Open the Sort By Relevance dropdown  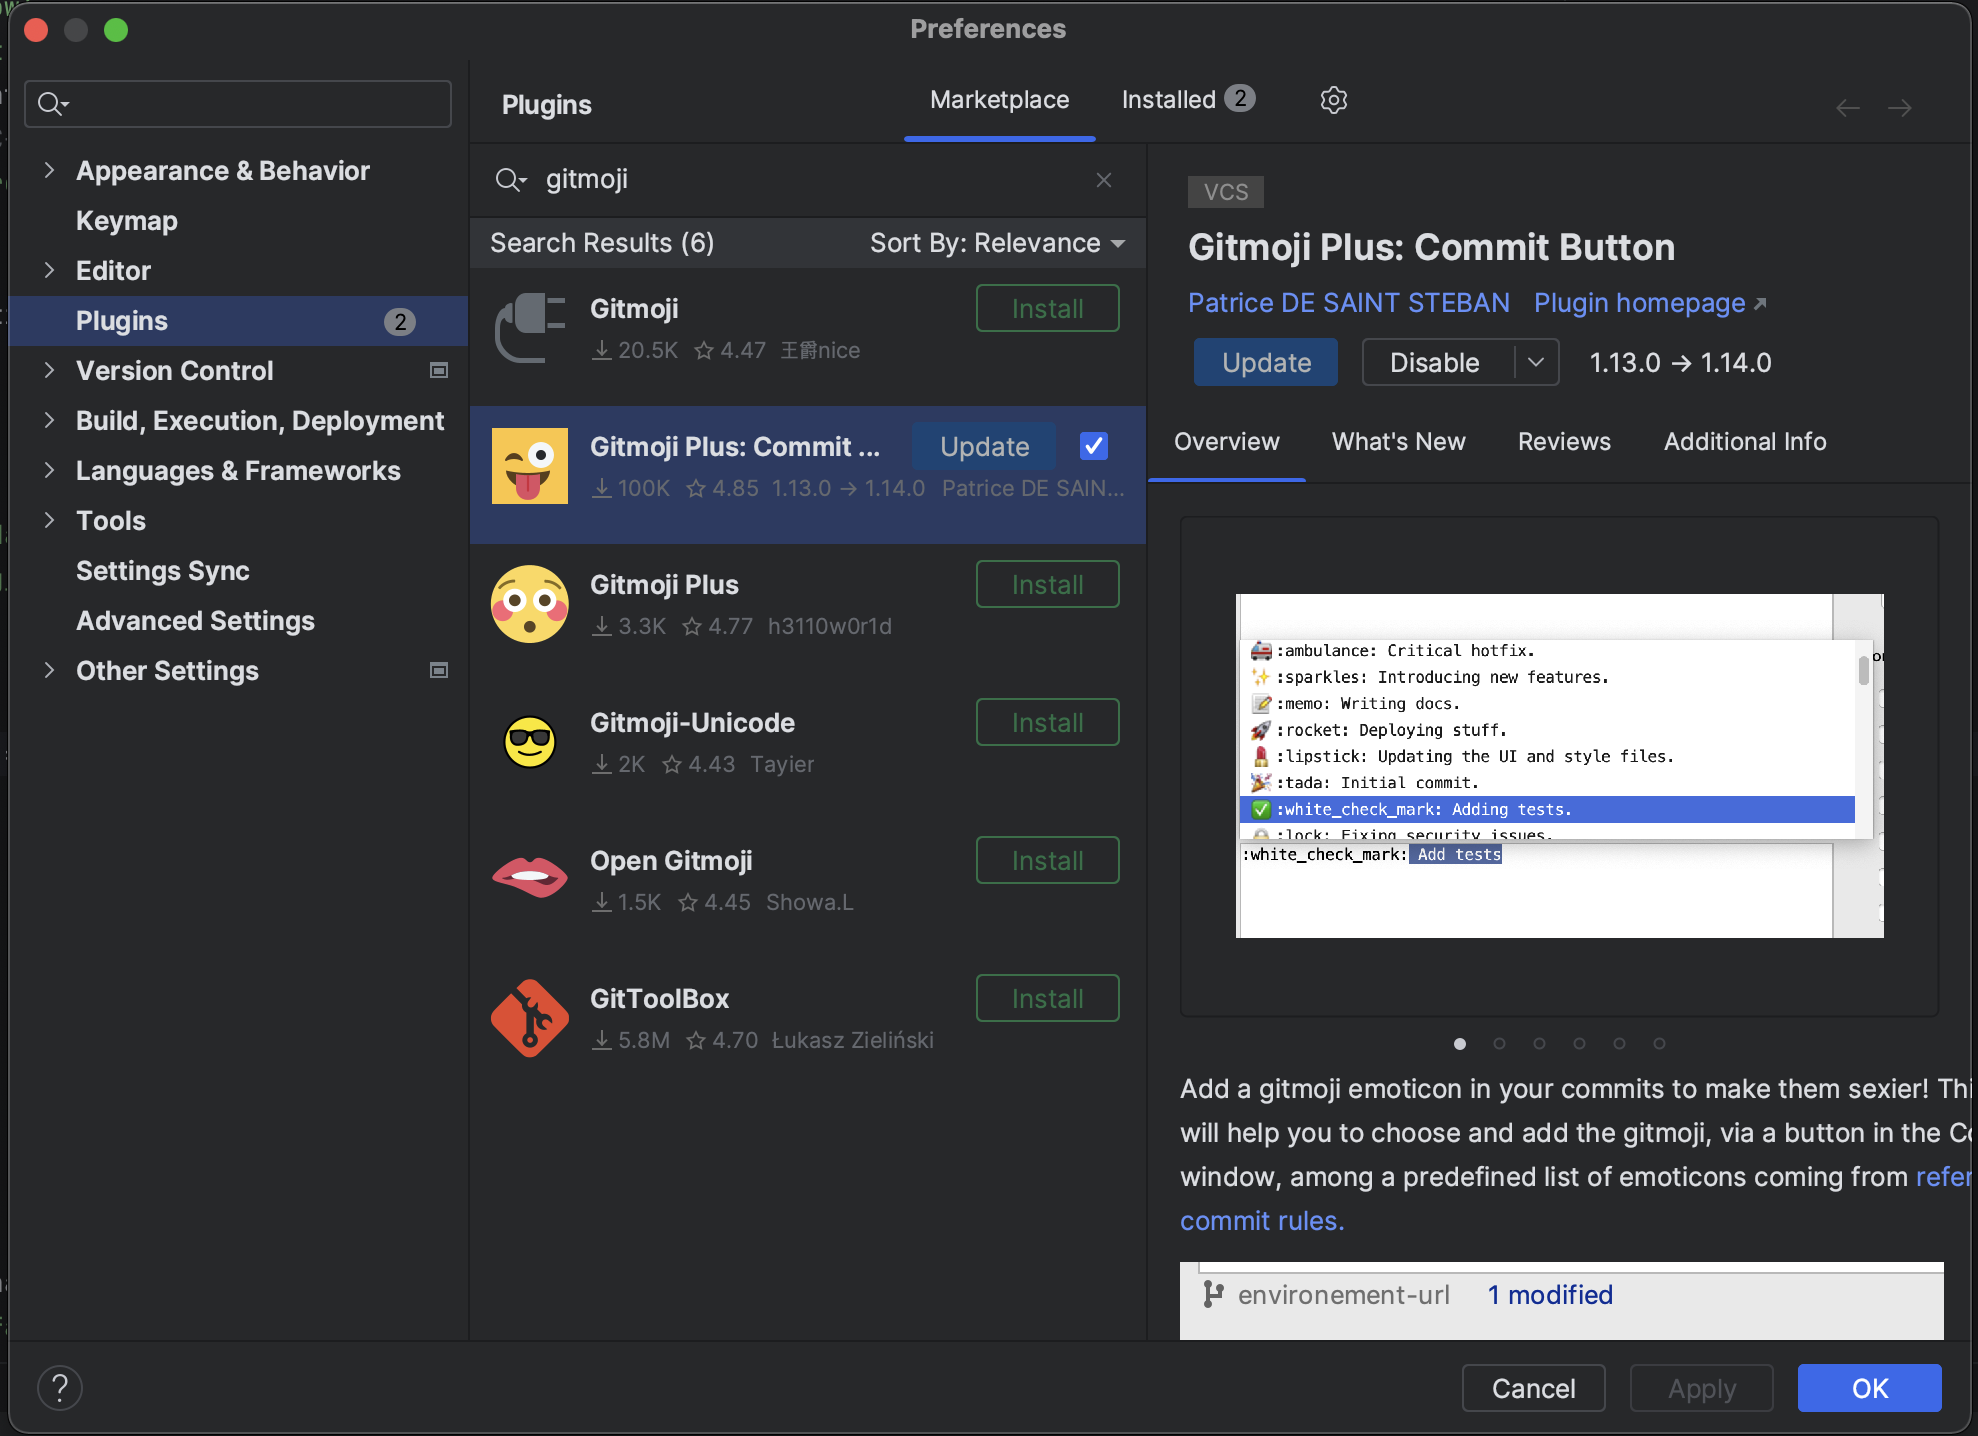click(997, 243)
